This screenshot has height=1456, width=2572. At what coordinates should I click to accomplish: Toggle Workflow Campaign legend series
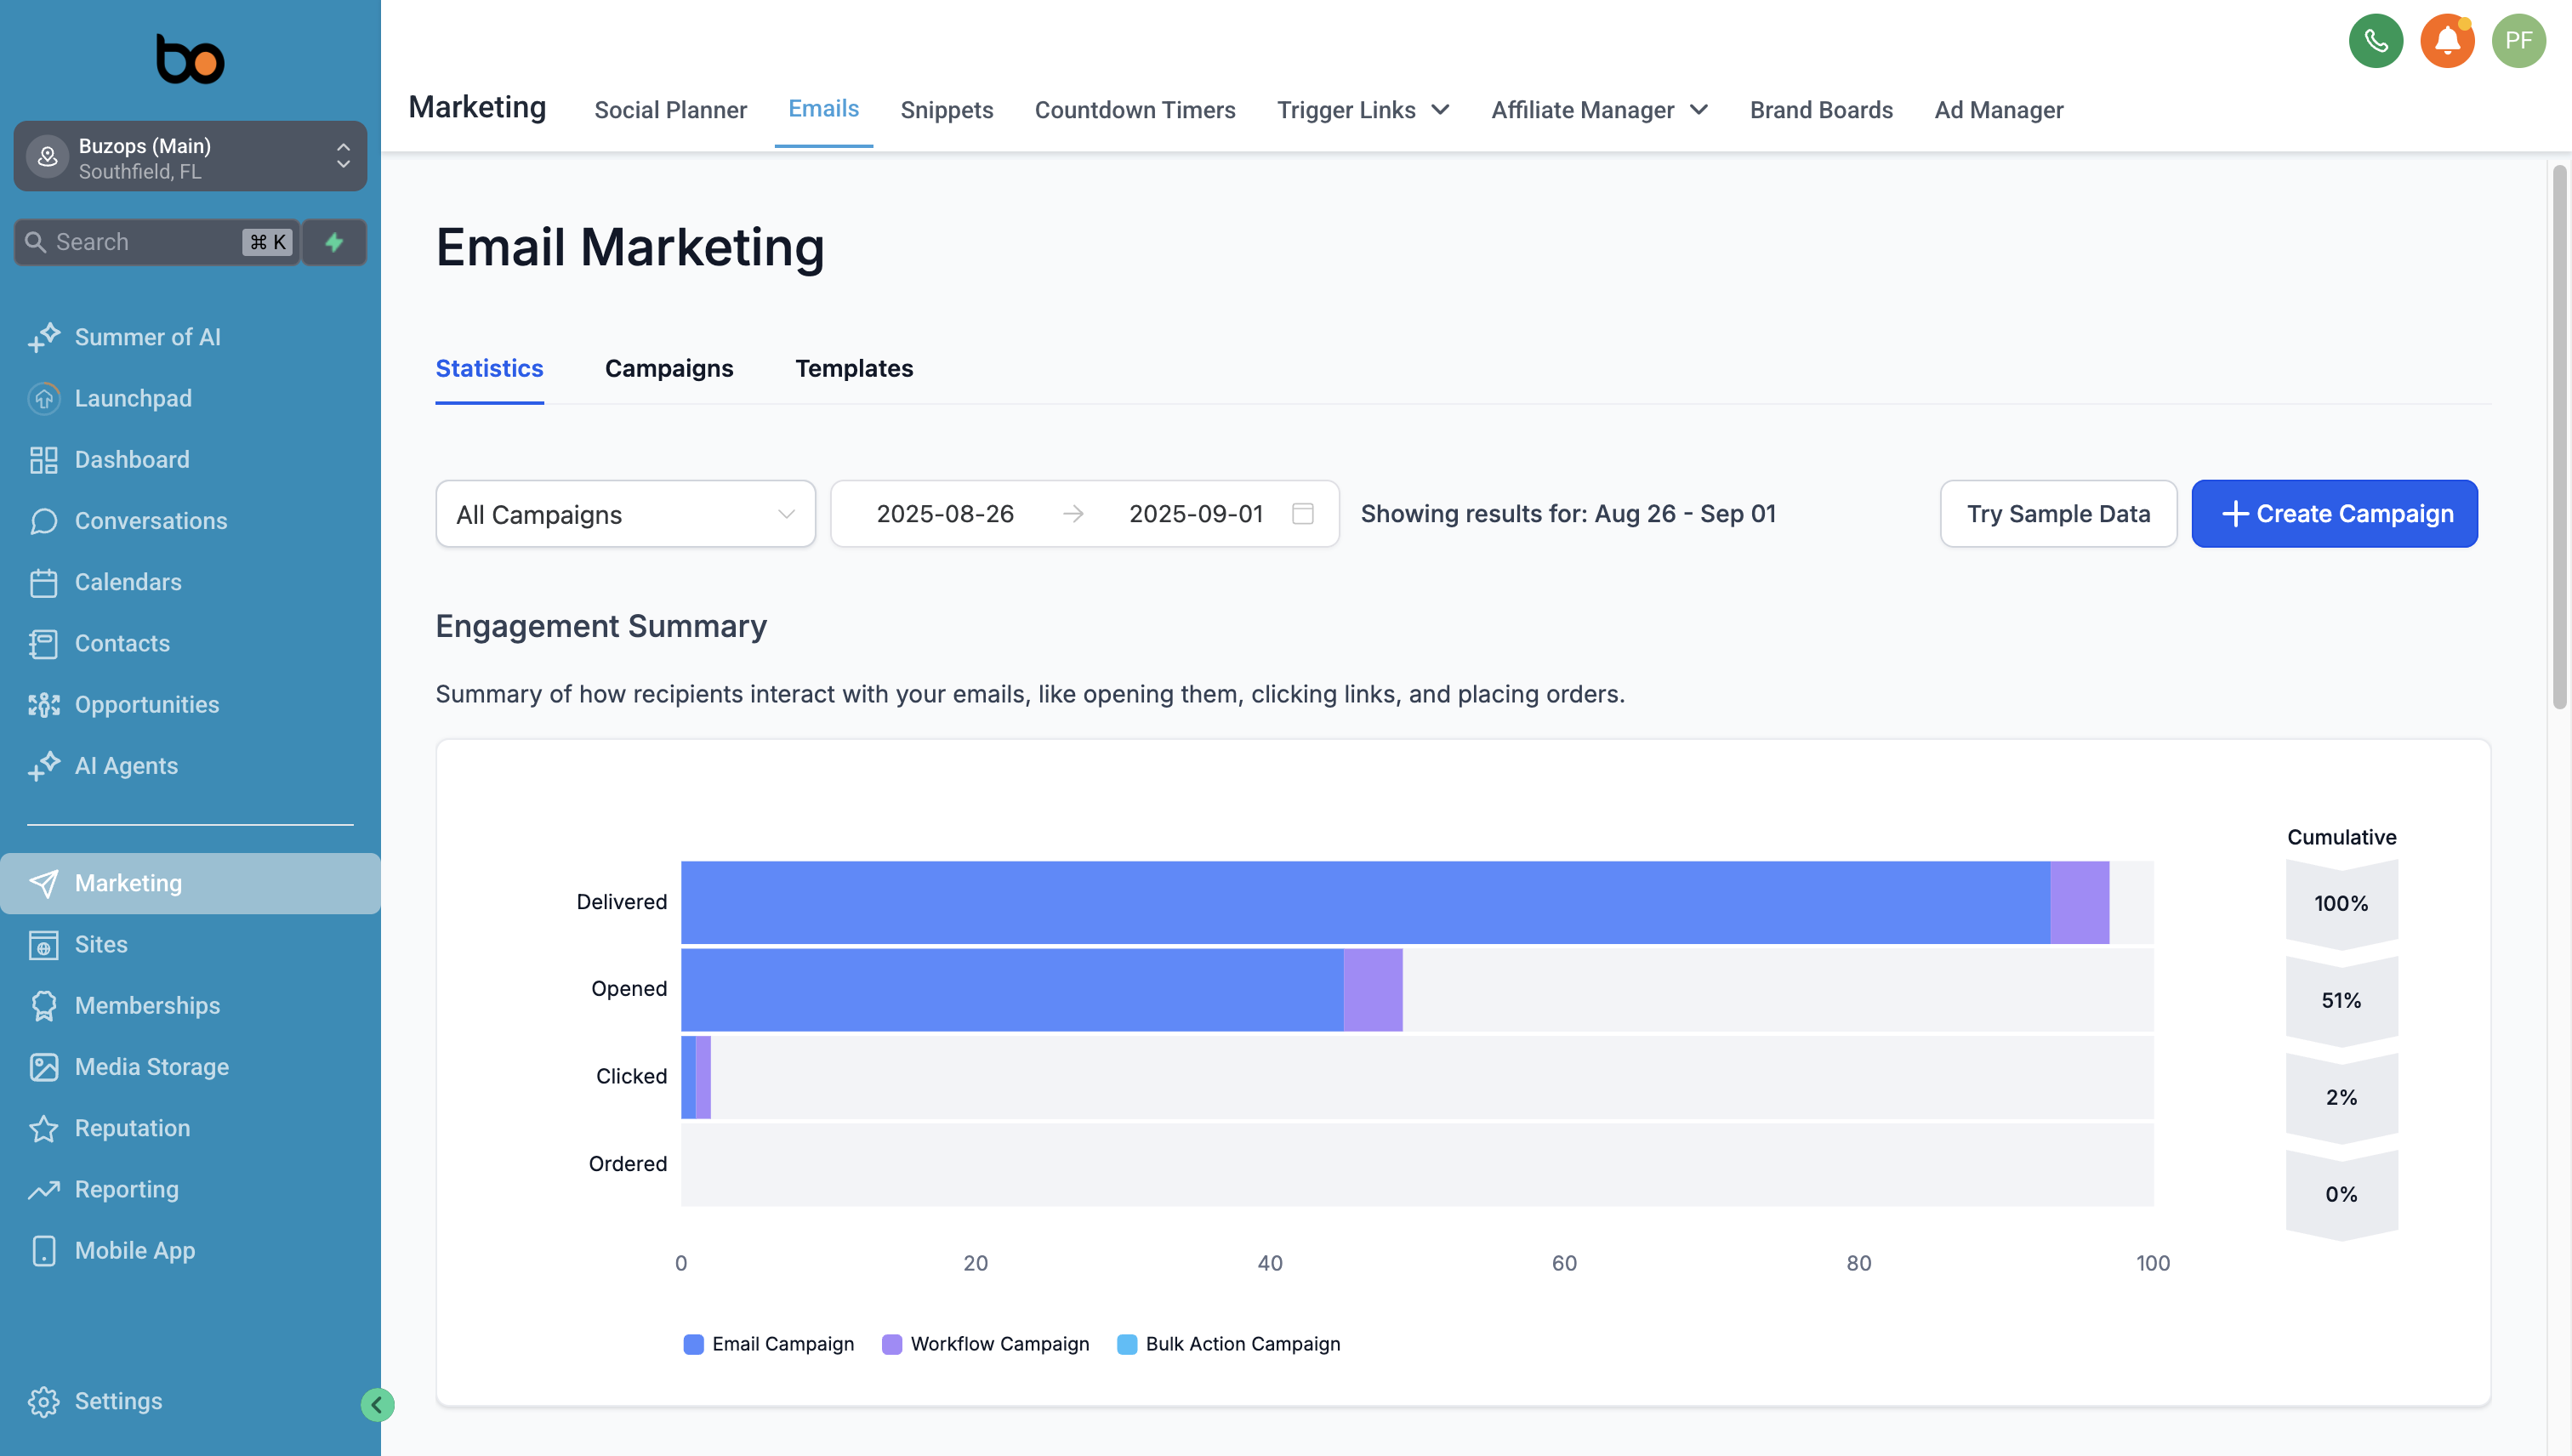(986, 1344)
